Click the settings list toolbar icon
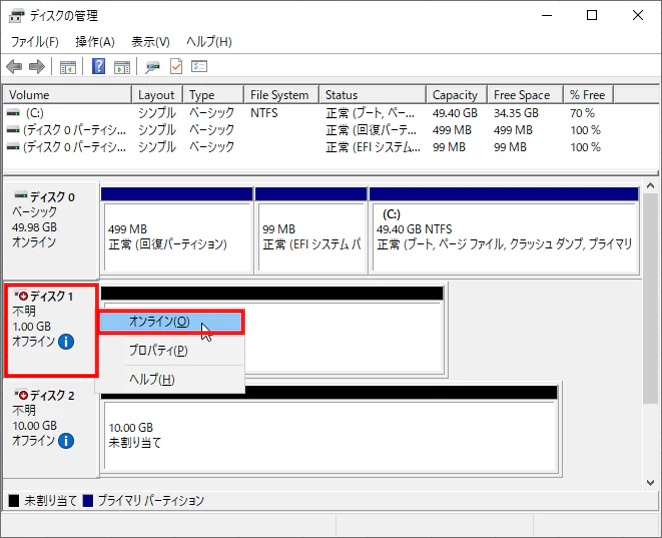 (199, 66)
